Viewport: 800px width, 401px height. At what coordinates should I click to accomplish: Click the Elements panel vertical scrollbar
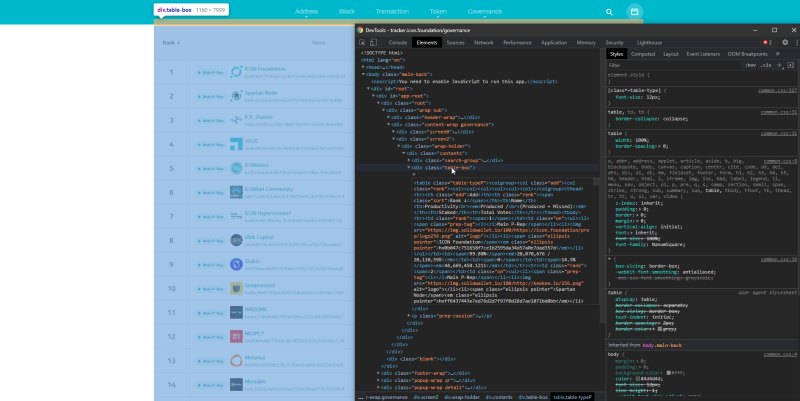(602, 184)
